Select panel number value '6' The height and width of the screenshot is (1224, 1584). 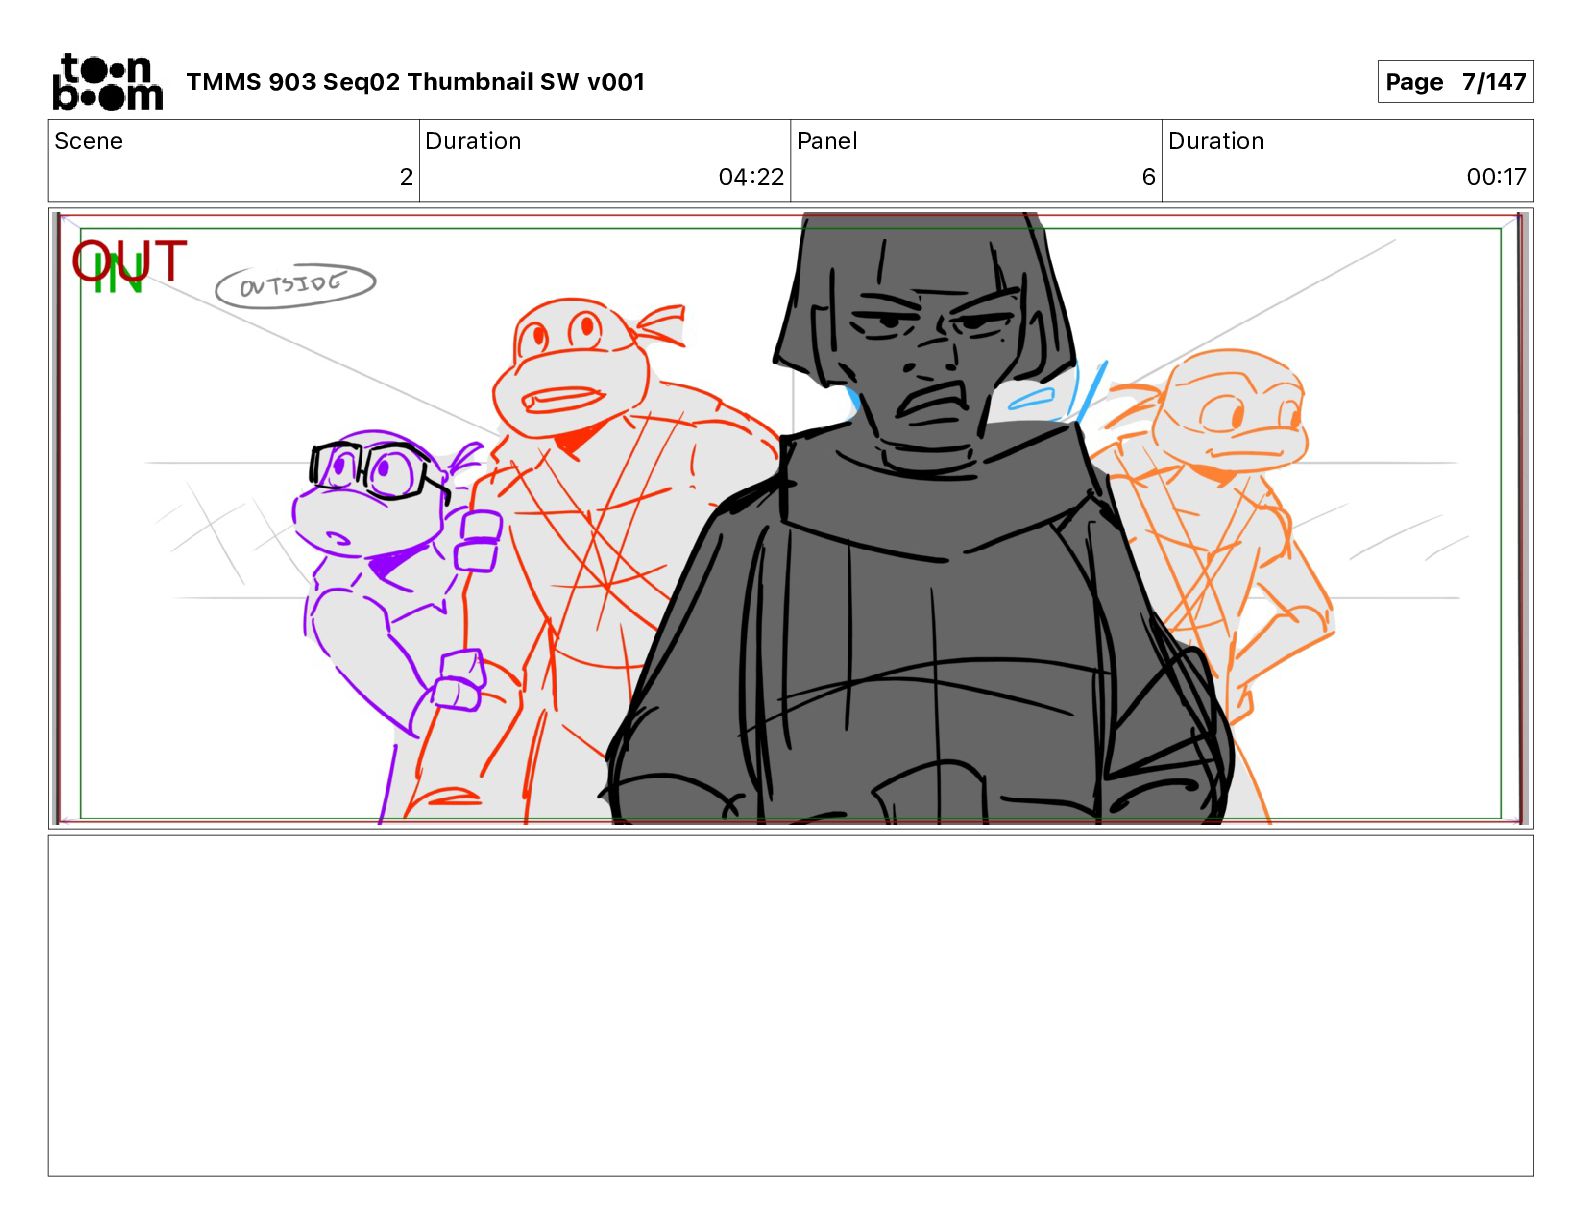[x=1148, y=177]
